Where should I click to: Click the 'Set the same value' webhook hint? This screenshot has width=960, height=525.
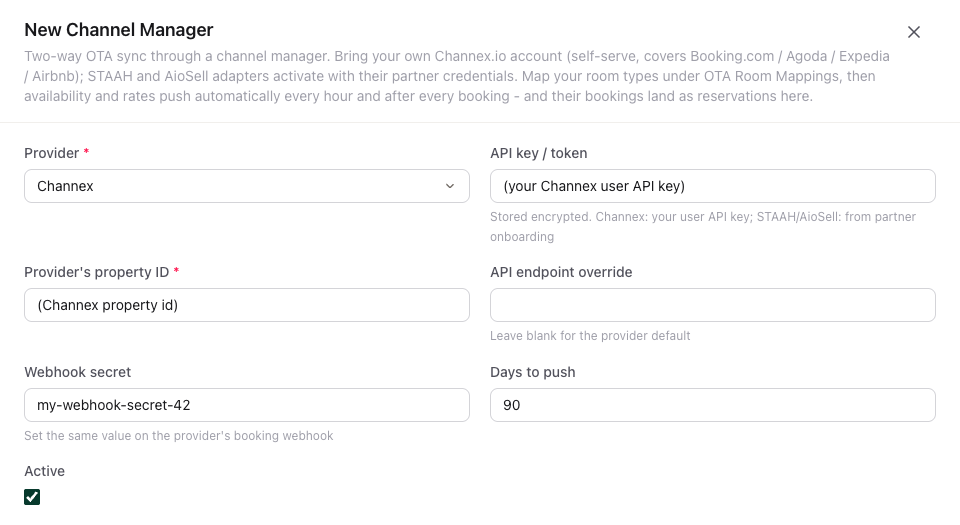click(x=179, y=436)
